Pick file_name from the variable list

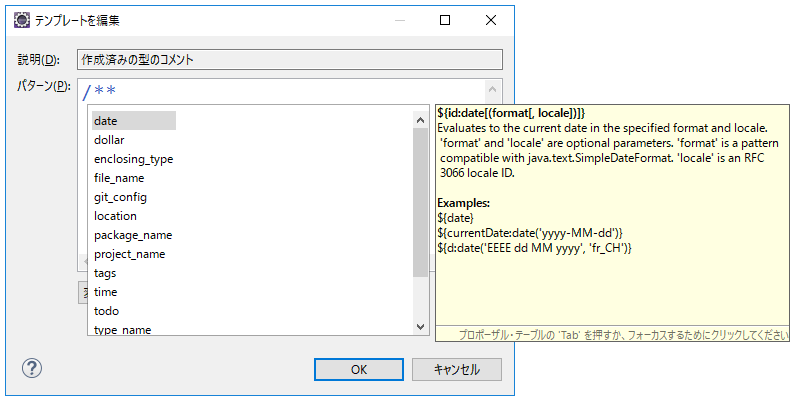pyautogui.click(x=119, y=178)
